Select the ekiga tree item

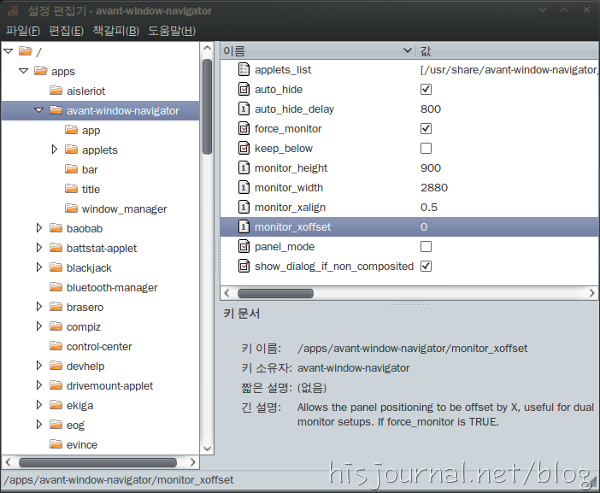80,405
